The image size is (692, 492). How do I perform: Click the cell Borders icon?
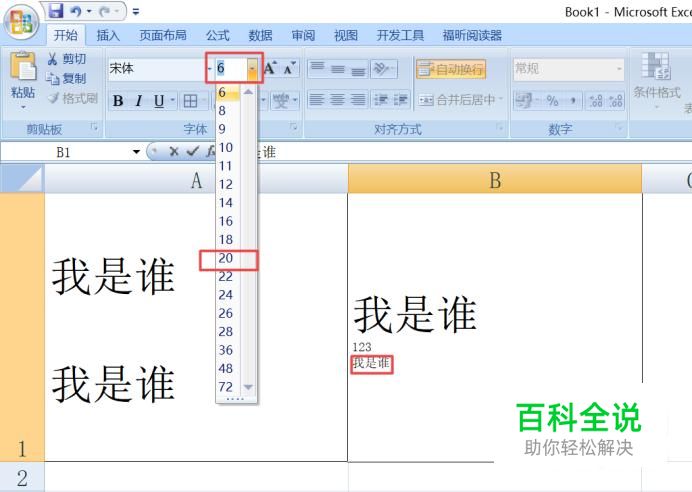click(191, 101)
